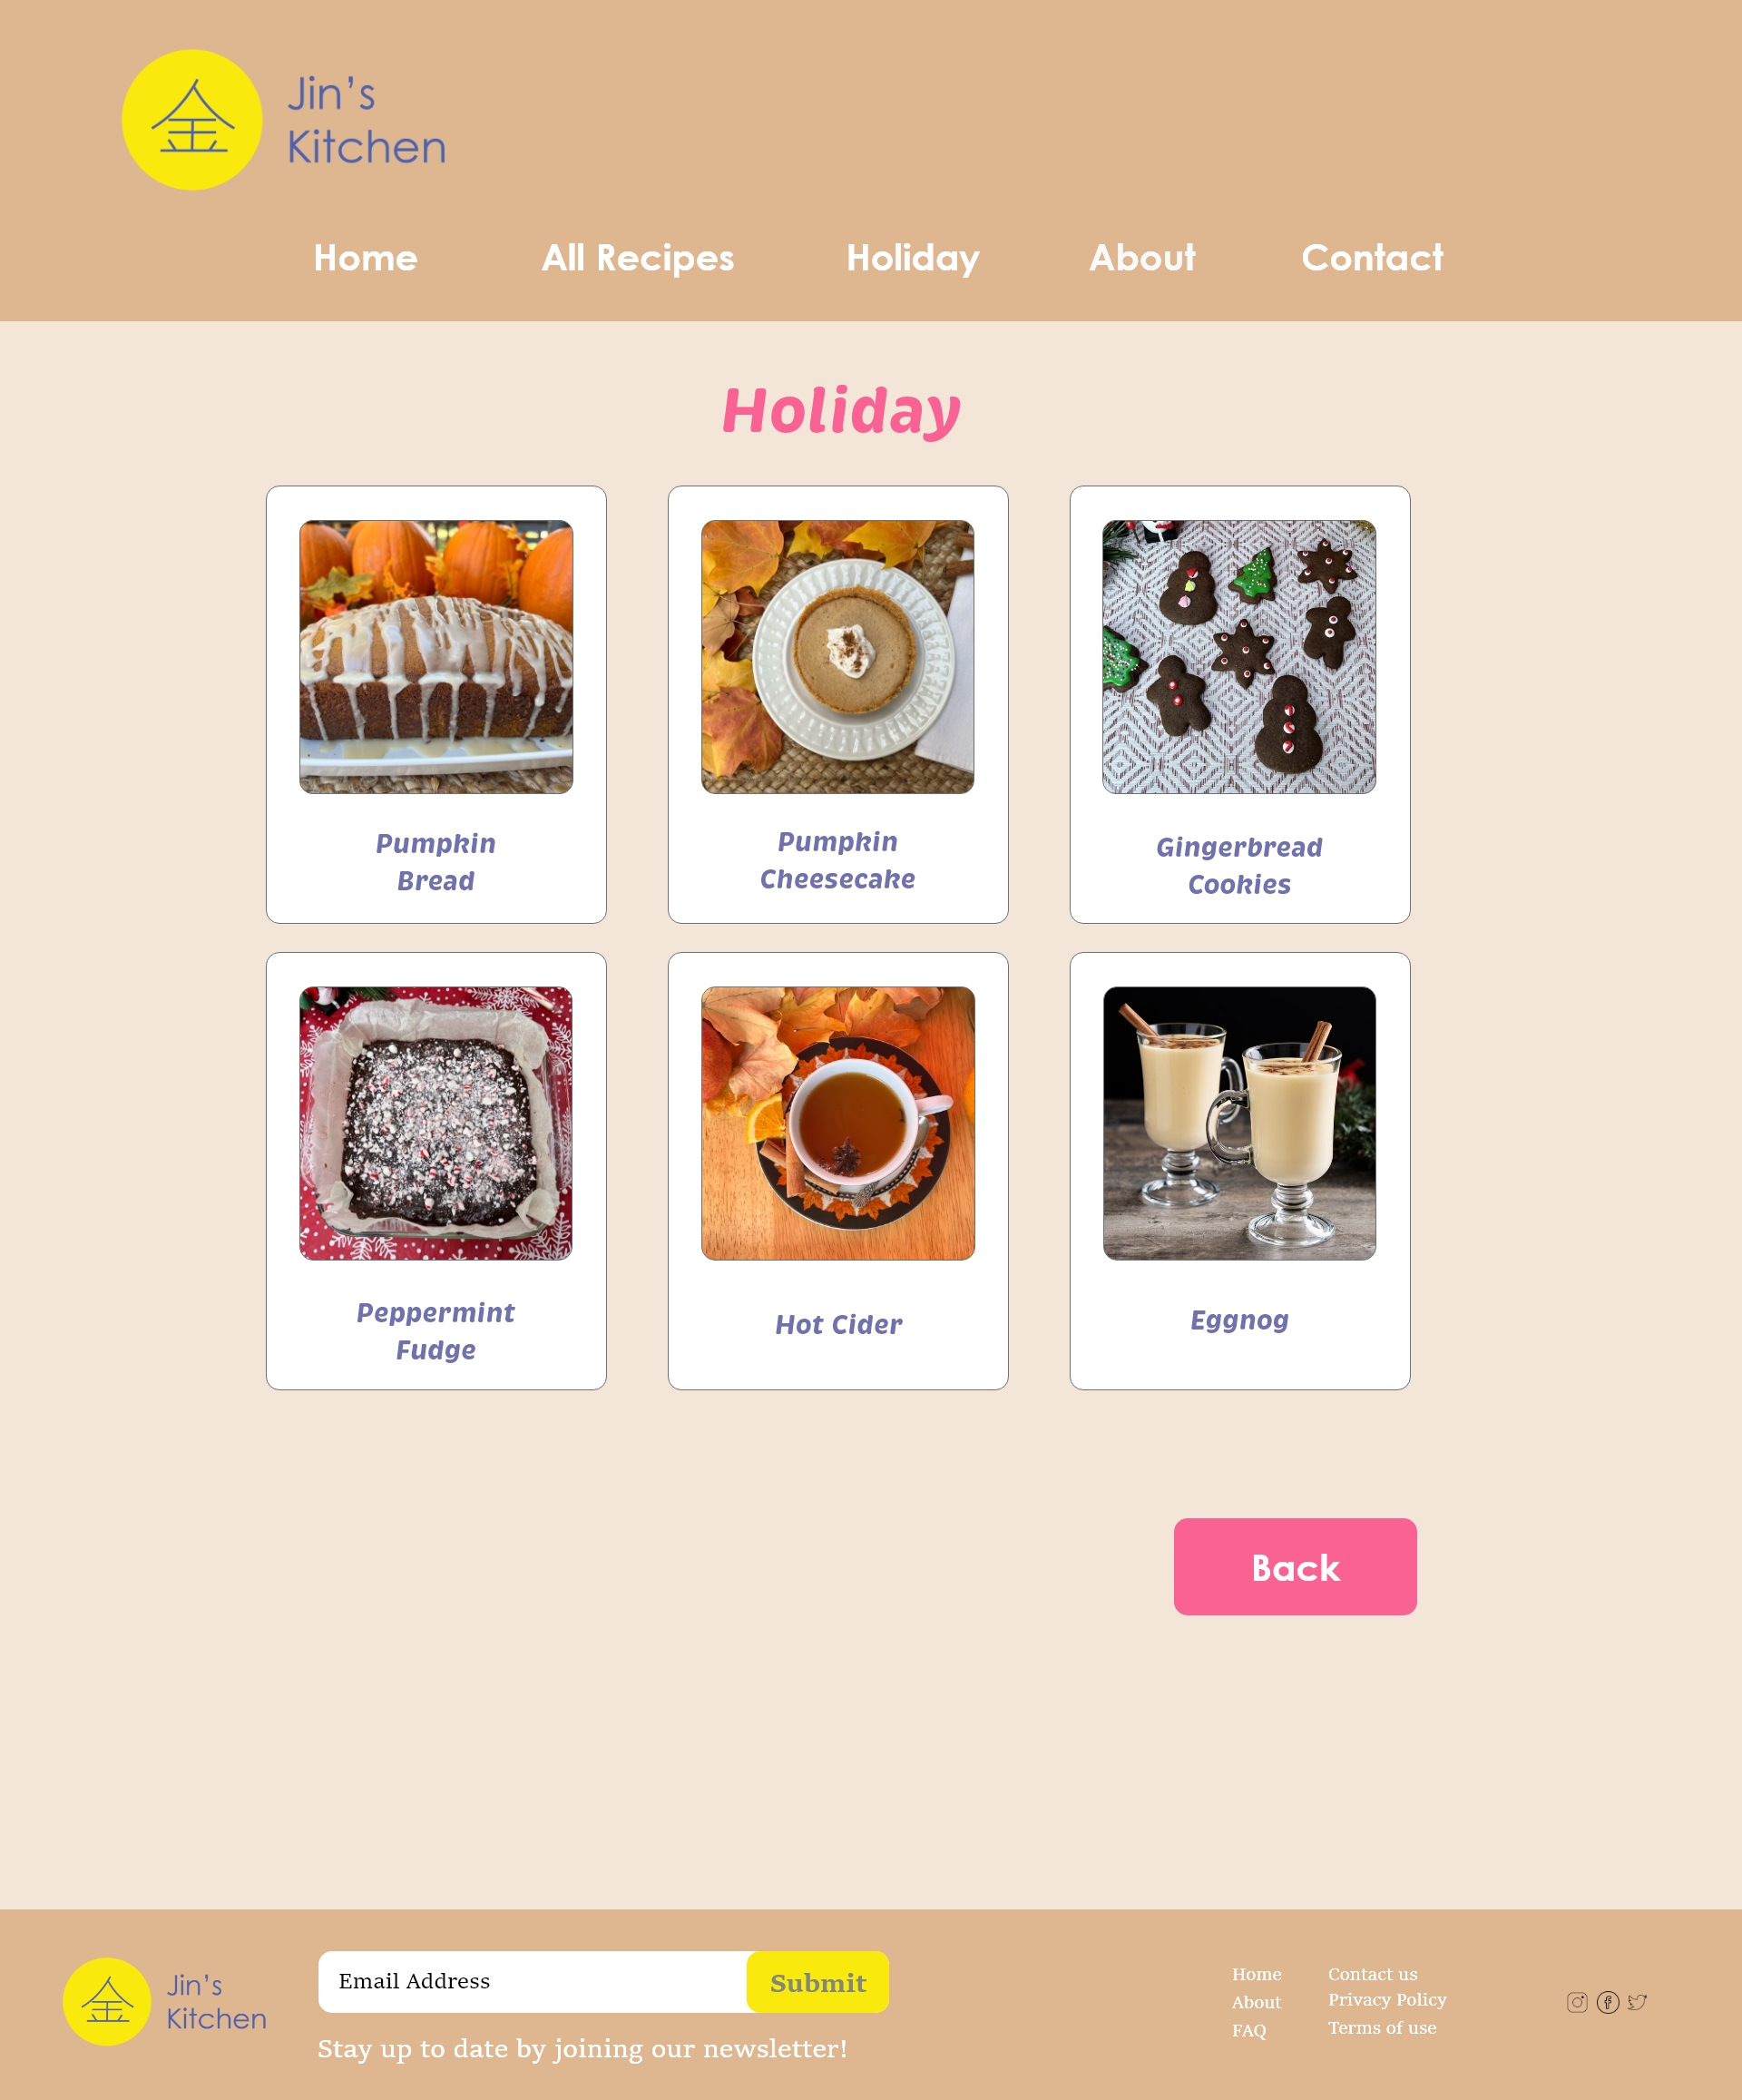Open the About page from header
Image resolution: width=1742 pixels, height=2100 pixels.
(1142, 258)
